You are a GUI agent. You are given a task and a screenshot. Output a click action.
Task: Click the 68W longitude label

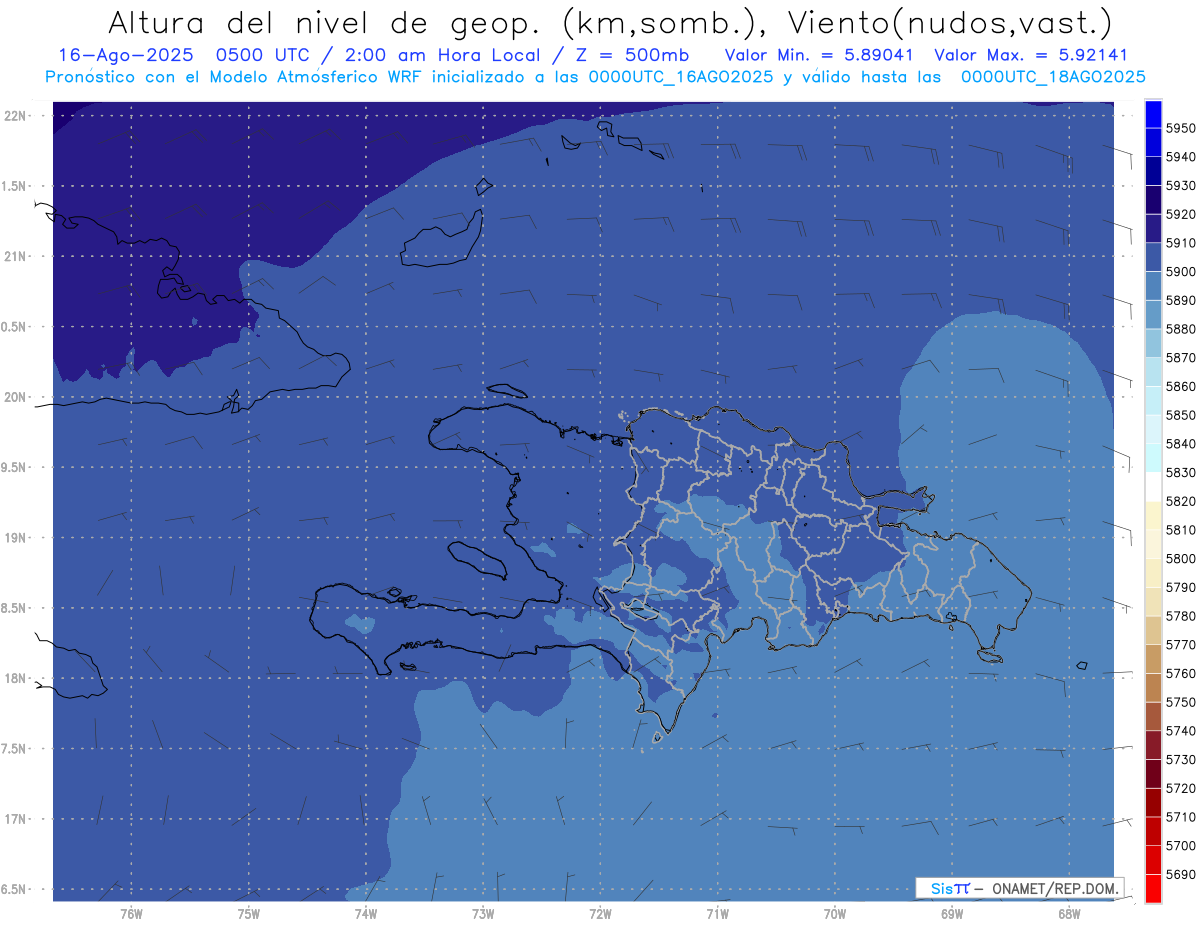1069,913
